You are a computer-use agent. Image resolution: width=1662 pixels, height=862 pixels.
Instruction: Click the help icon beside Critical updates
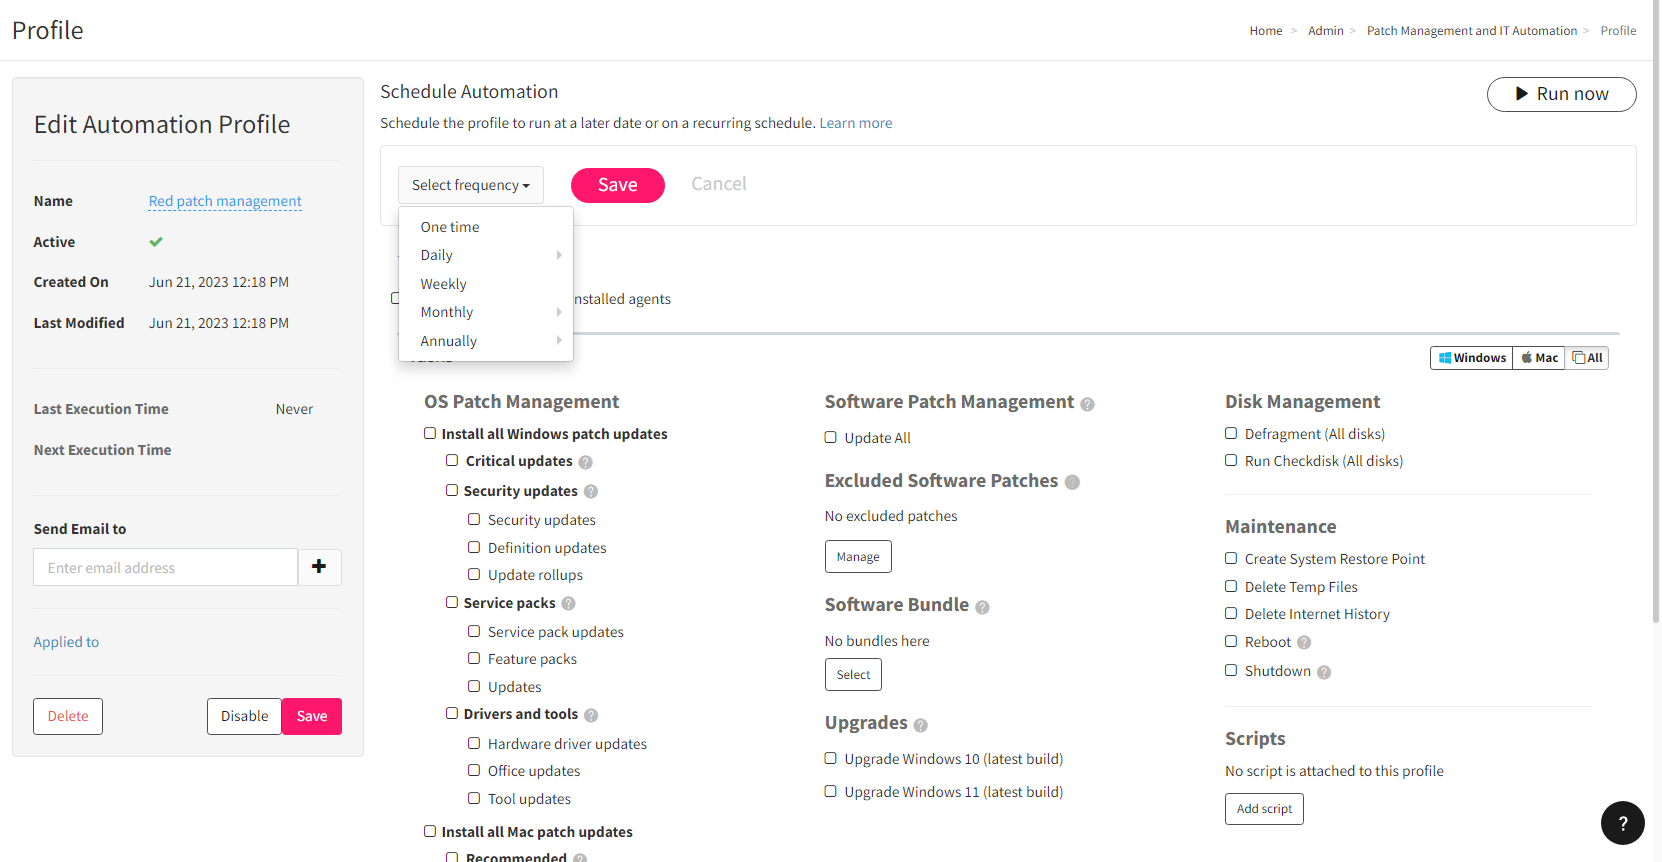(x=586, y=462)
